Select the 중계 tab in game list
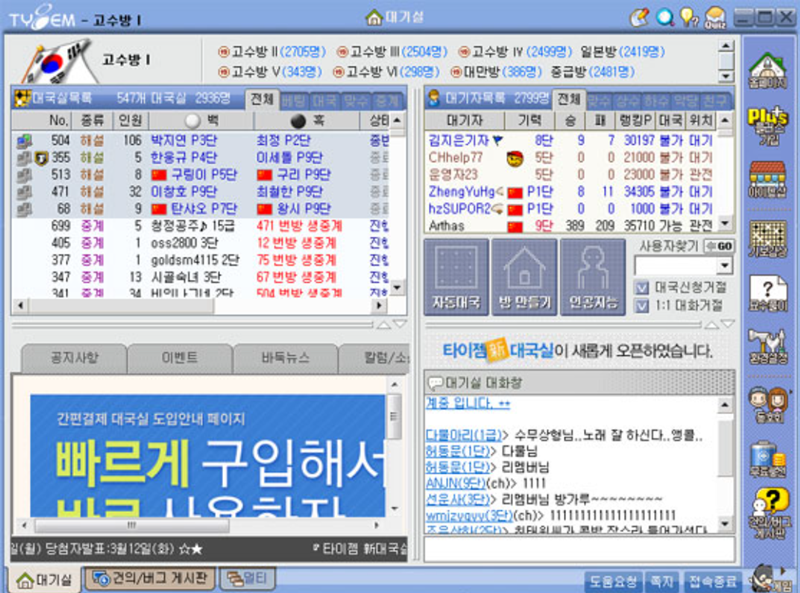 (x=387, y=101)
